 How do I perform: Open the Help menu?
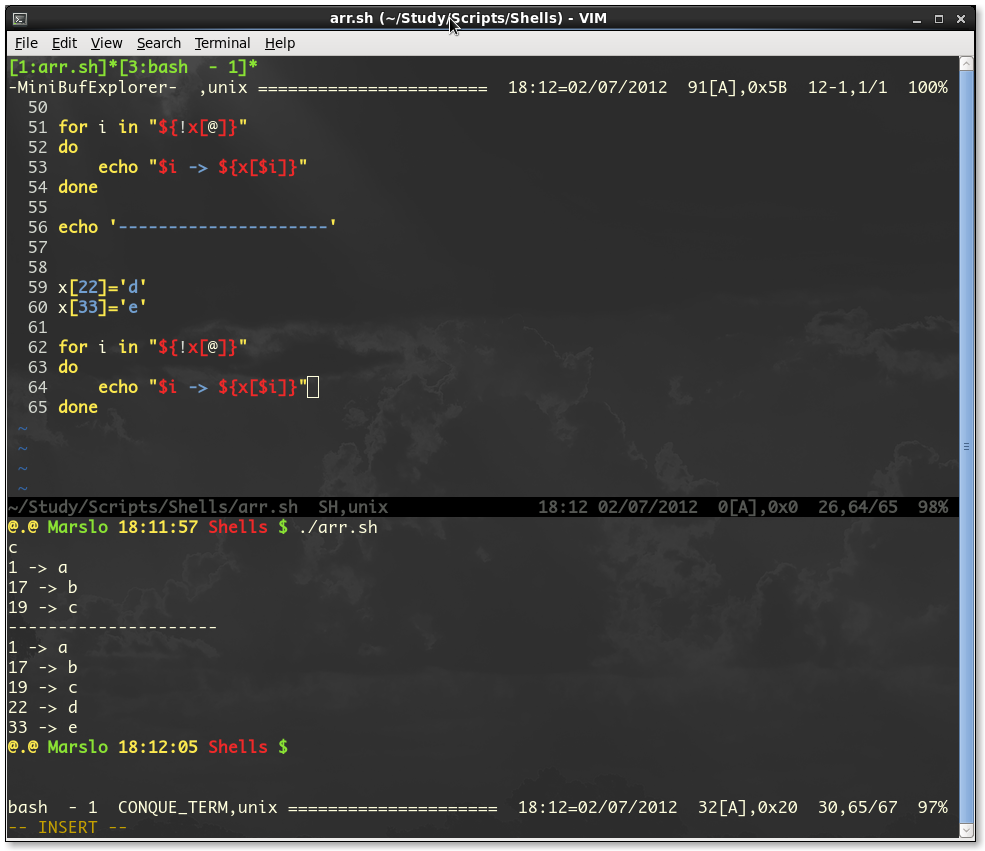(280, 43)
